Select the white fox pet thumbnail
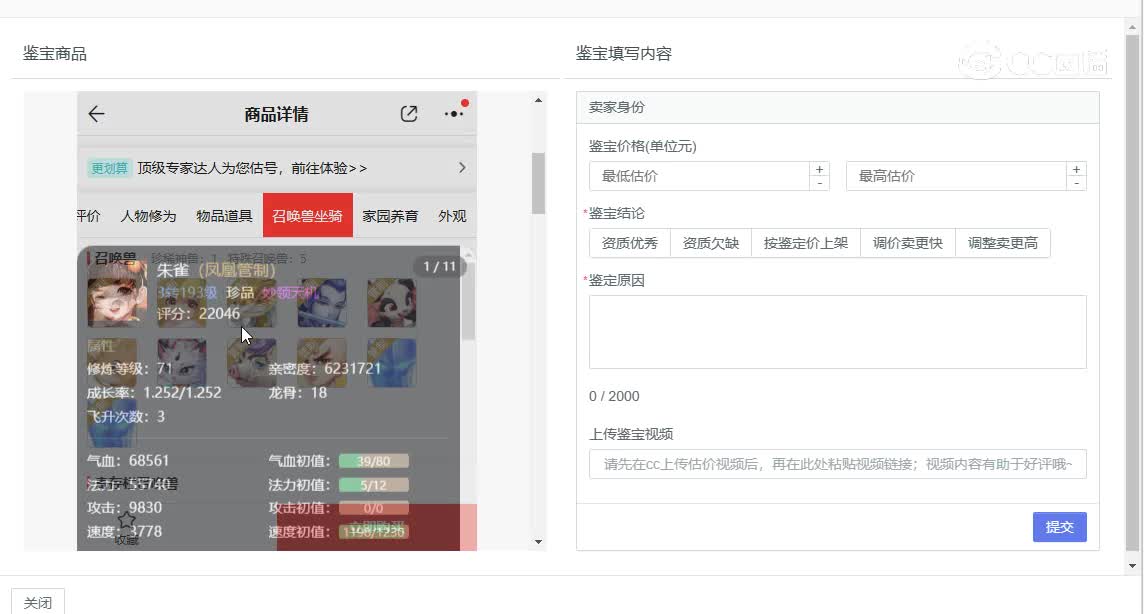Viewport: 1144px width, 614px height. 182,362
